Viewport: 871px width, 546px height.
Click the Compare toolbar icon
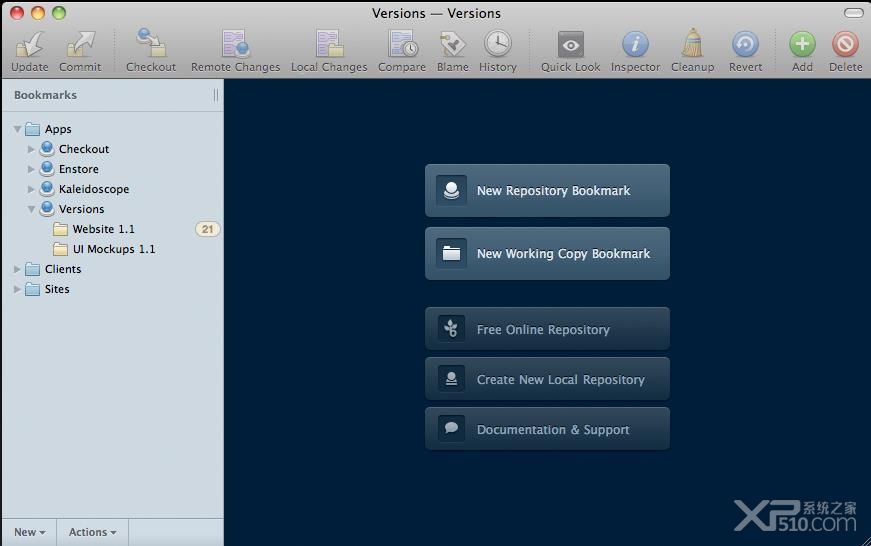coord(403,43)
